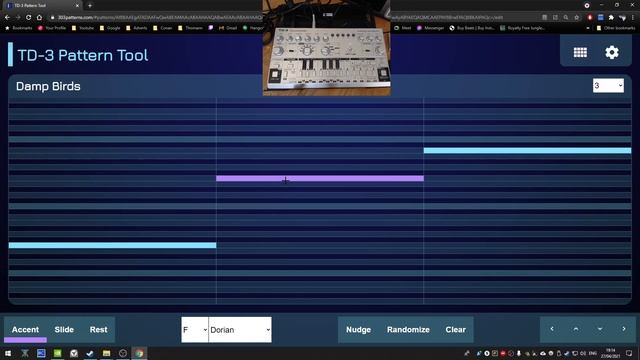
Task: Click the browser address bar URL
Action: pos(159,18)
